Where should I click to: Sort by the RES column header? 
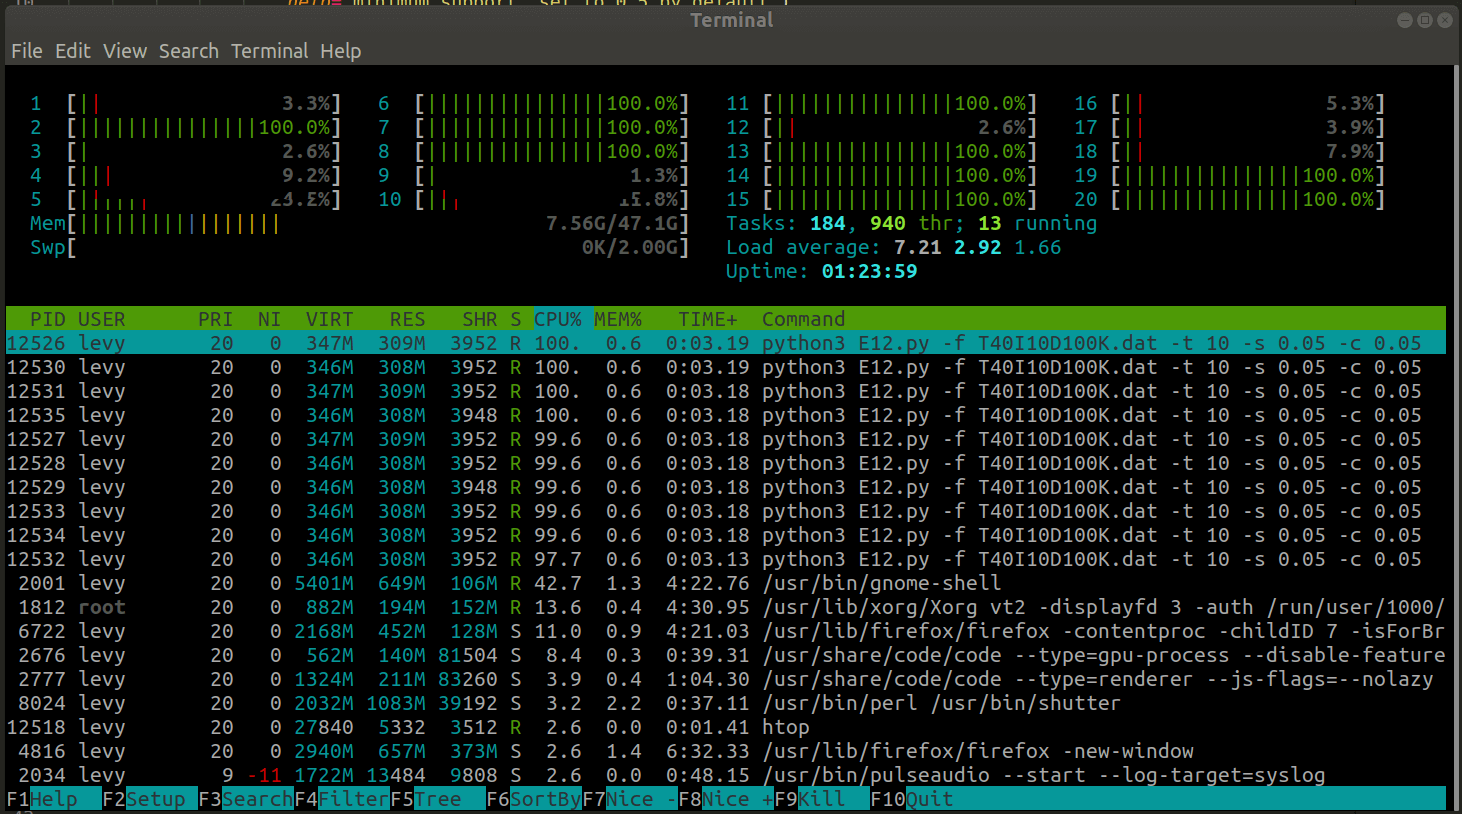[x=407, y=319]
